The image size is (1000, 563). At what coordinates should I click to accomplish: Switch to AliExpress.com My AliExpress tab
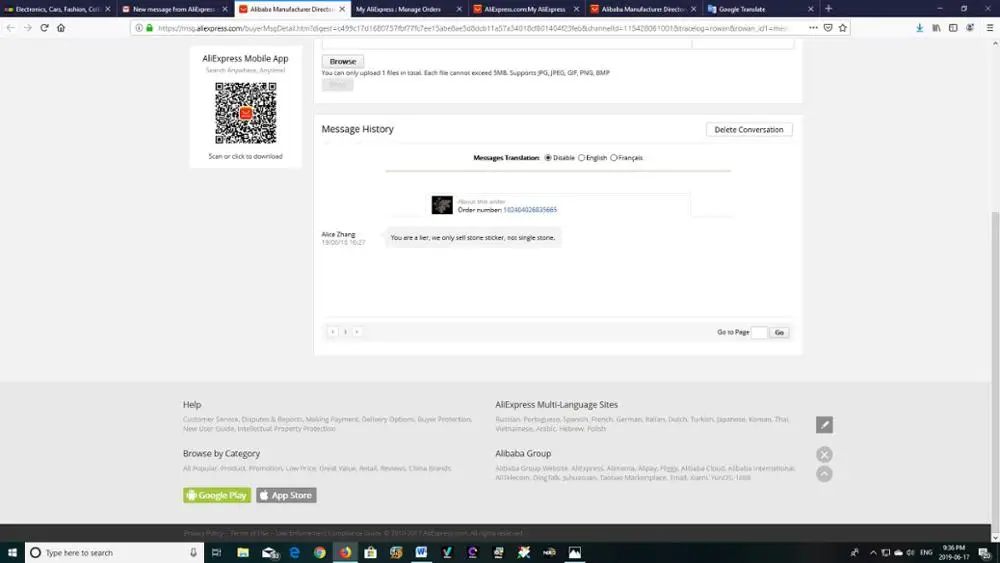(x=525, y=9)
